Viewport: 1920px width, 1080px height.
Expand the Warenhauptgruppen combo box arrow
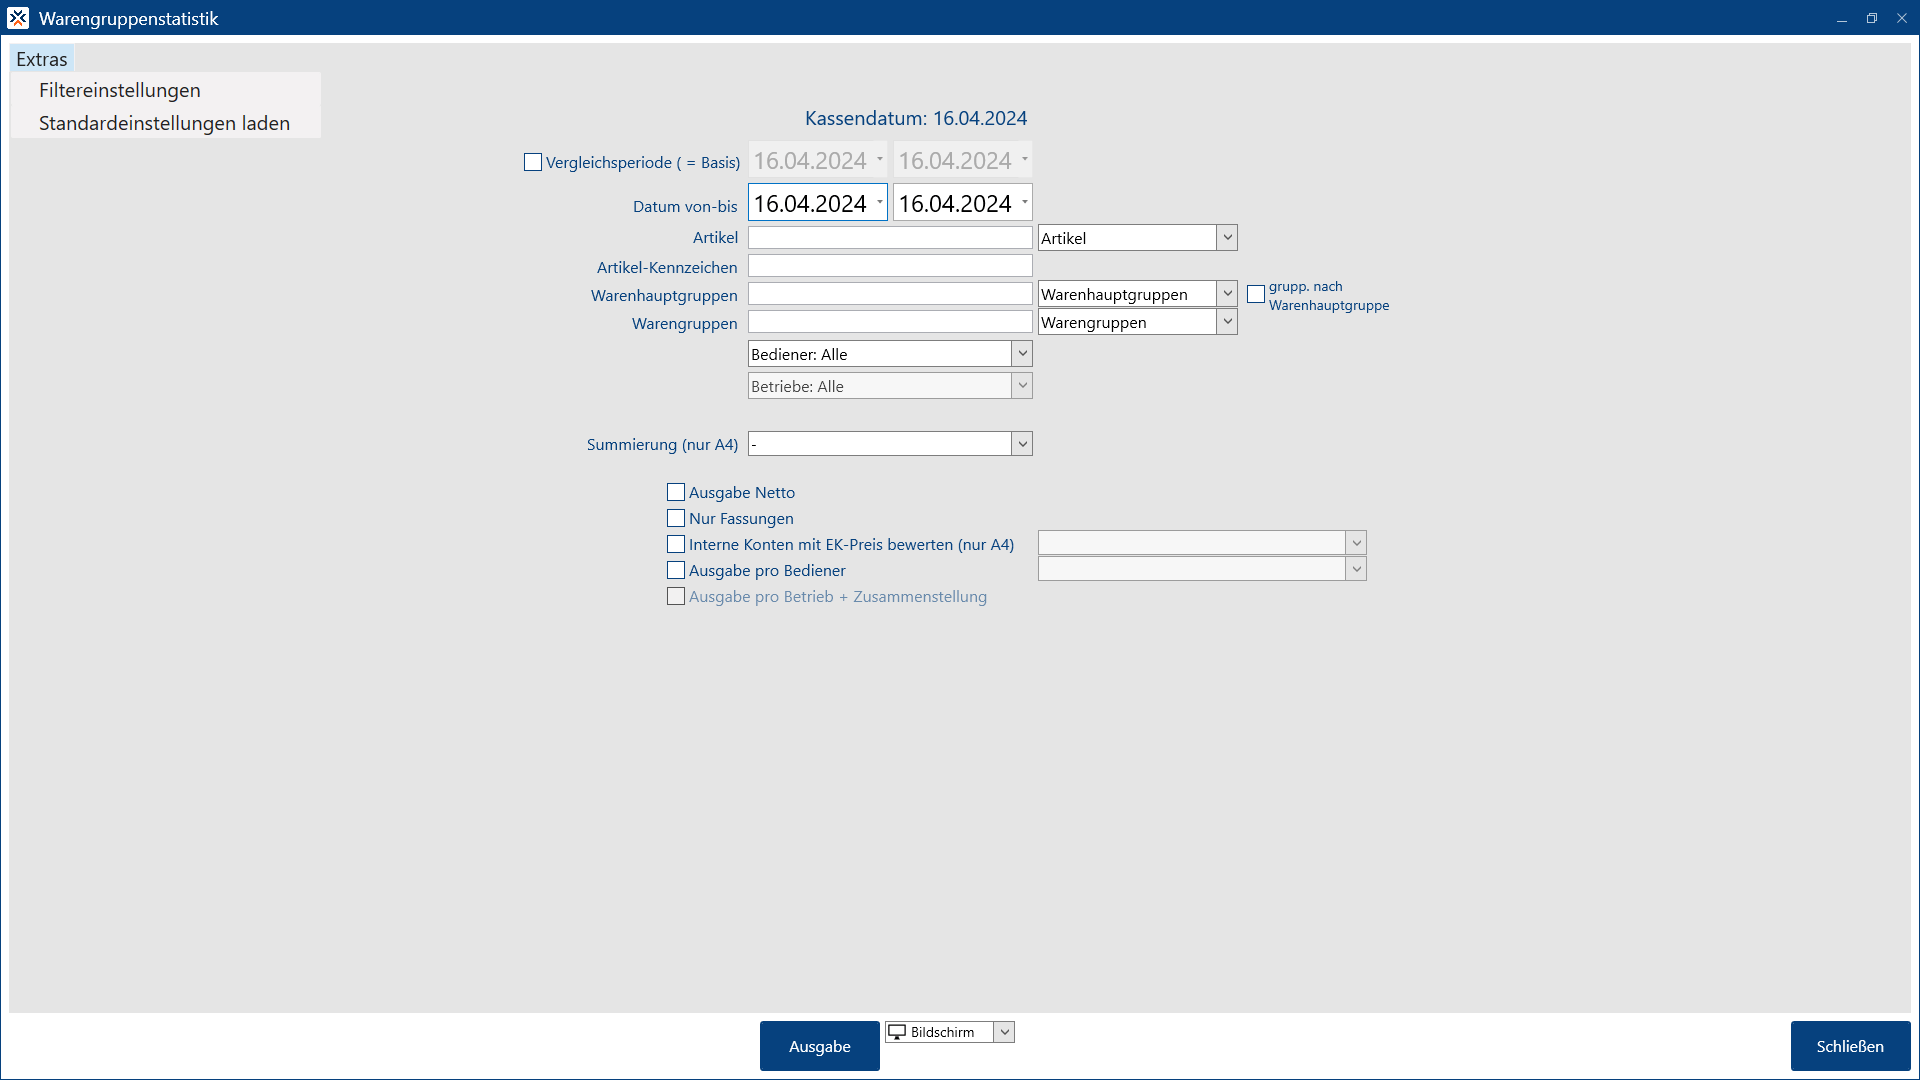pos(1227,294)
